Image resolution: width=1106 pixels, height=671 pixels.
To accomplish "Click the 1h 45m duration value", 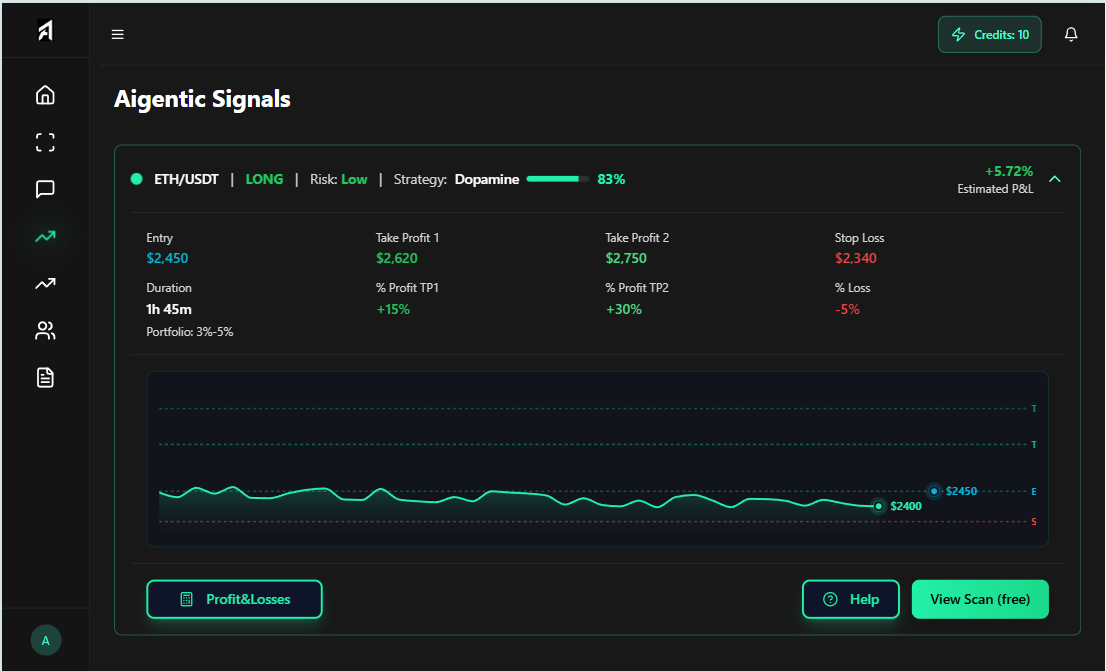I will 169,309.
